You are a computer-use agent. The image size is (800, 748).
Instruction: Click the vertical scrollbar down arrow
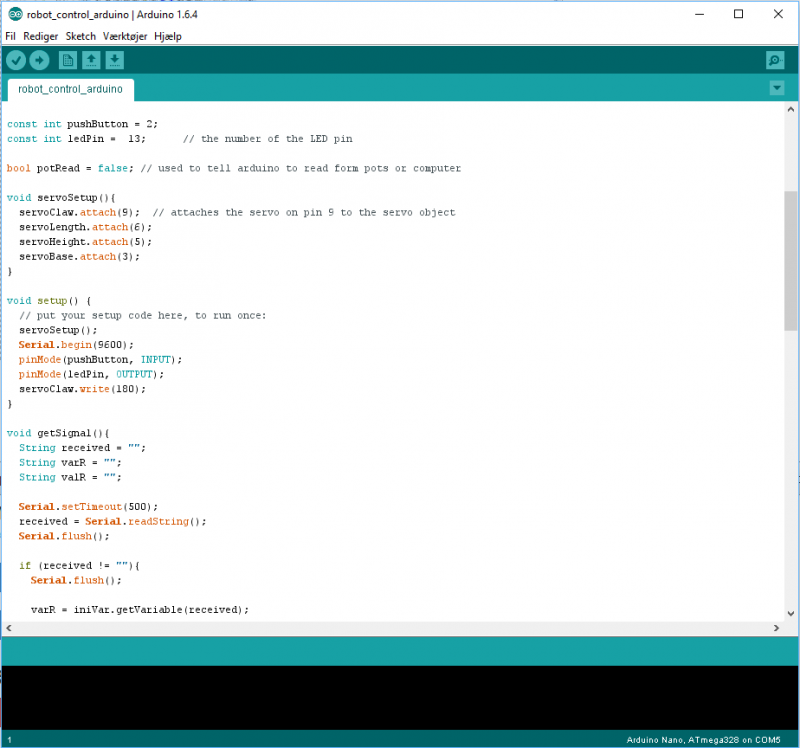coord(790,614)
